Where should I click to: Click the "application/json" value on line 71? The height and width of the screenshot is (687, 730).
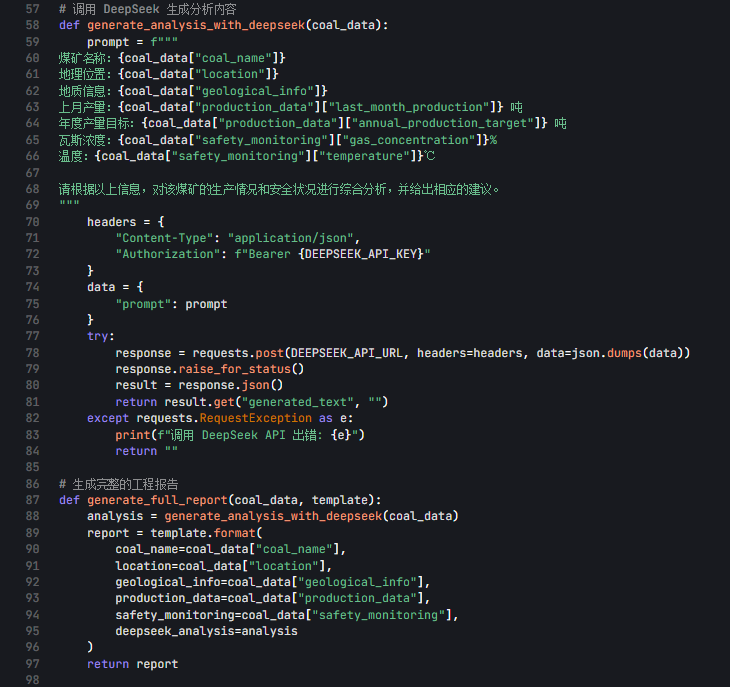291,238
